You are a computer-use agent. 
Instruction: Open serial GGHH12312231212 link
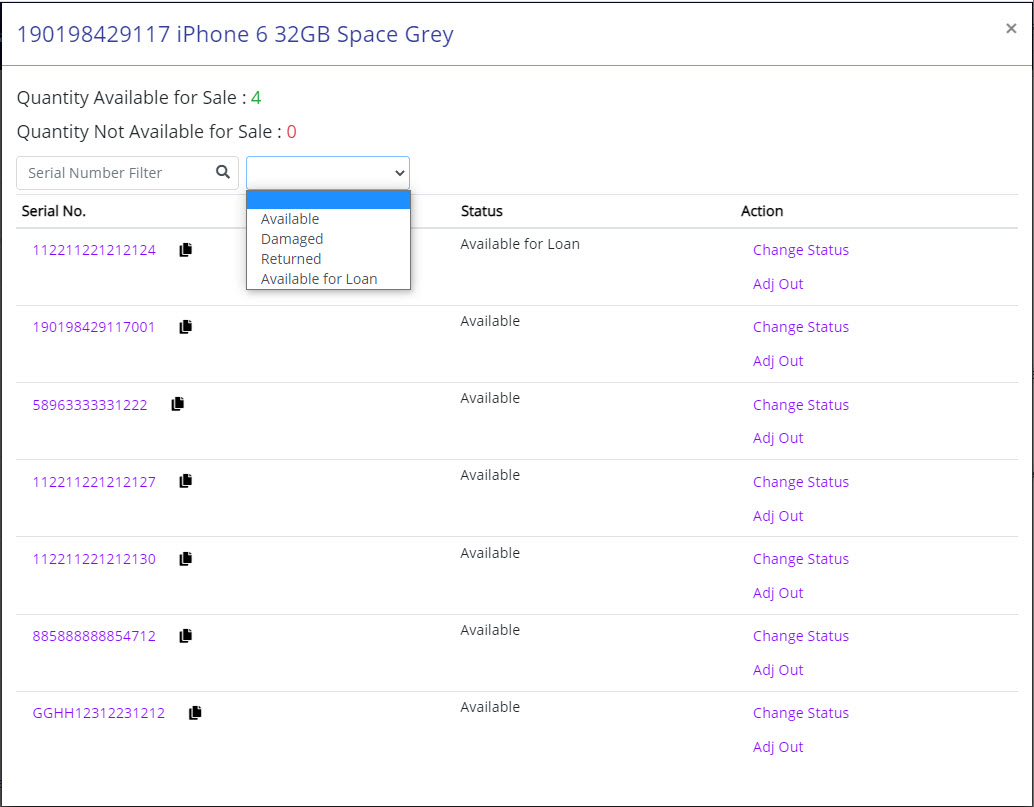coord(99,713)
